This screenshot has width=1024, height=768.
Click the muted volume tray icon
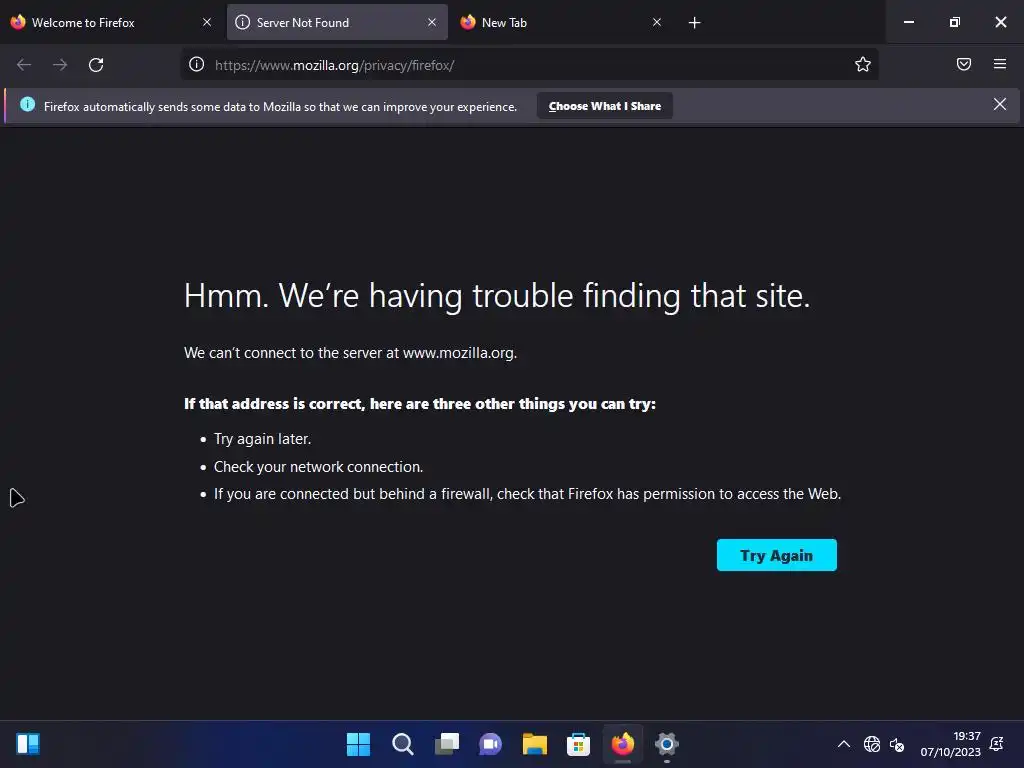(897, 744)
